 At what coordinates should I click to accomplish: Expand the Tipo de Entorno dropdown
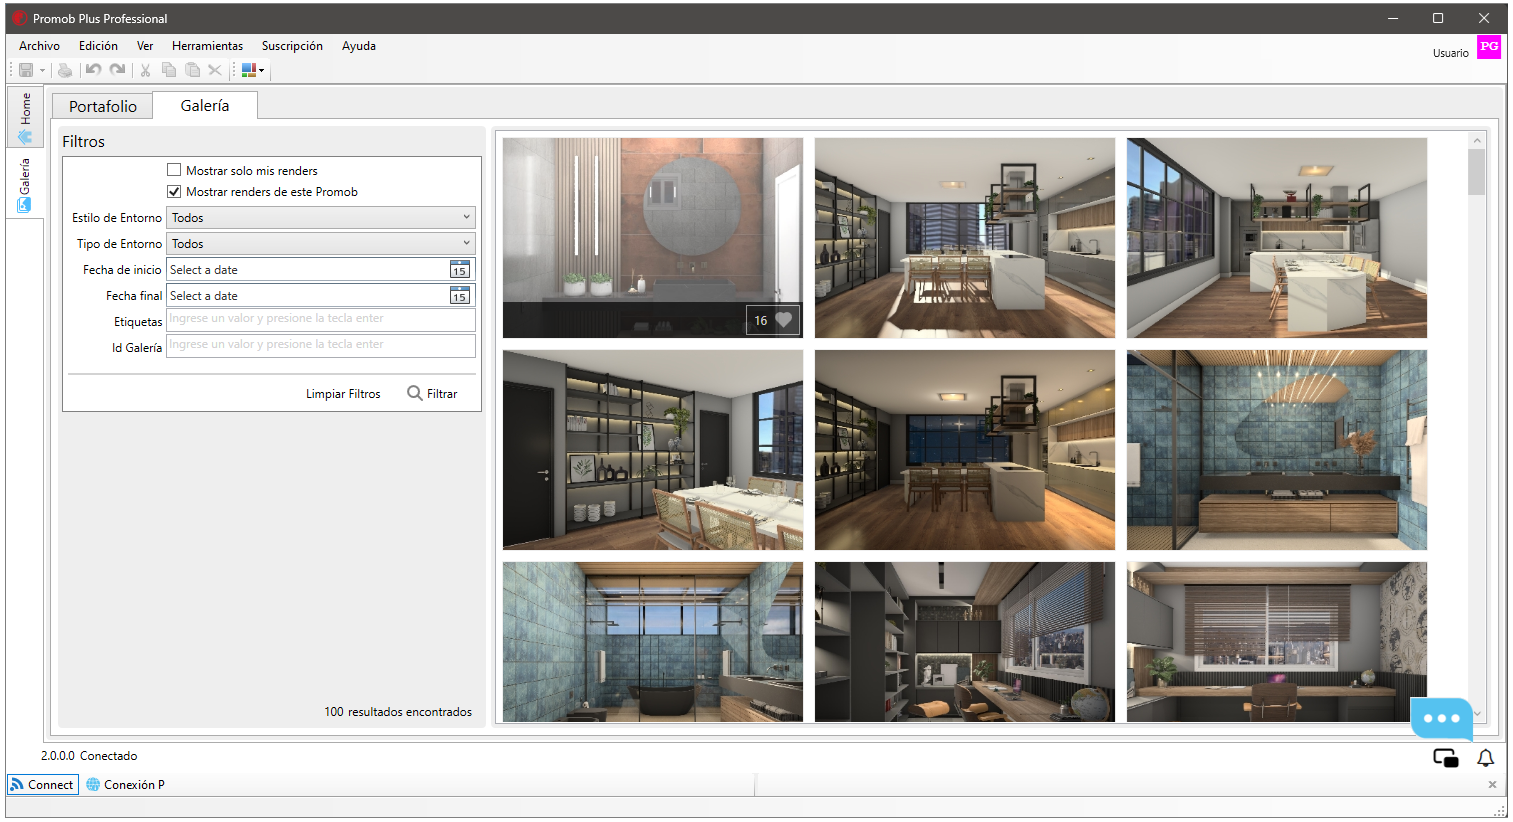pos(320,243)
